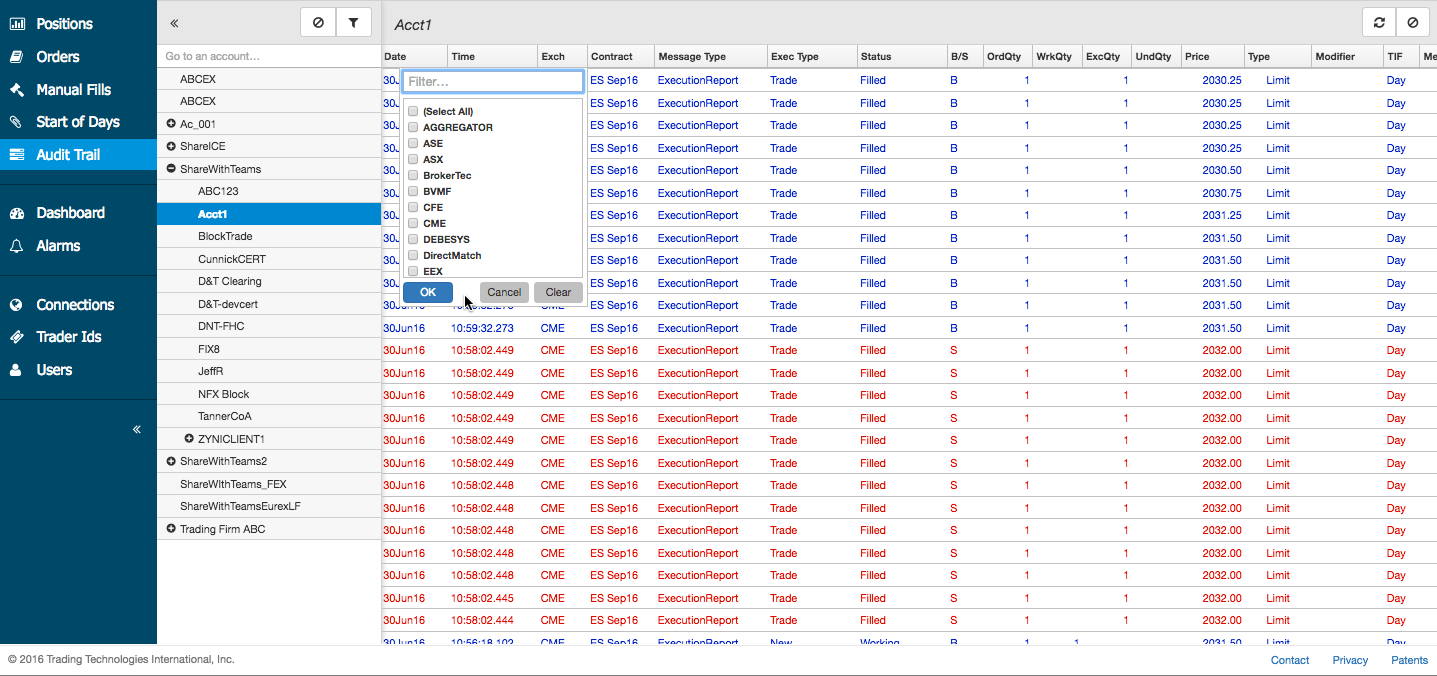Screen dimensions: 1437x676
Task: Focus the Filter search text box
Action: (492, 82)
